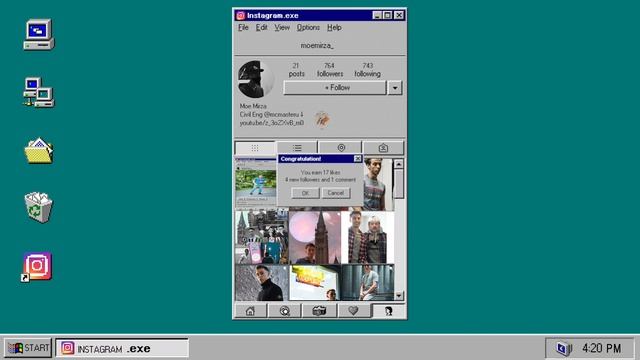Viewport: 640px width, 360px height.
Task: Open the Options menu
Action: (x=308, y=27)
